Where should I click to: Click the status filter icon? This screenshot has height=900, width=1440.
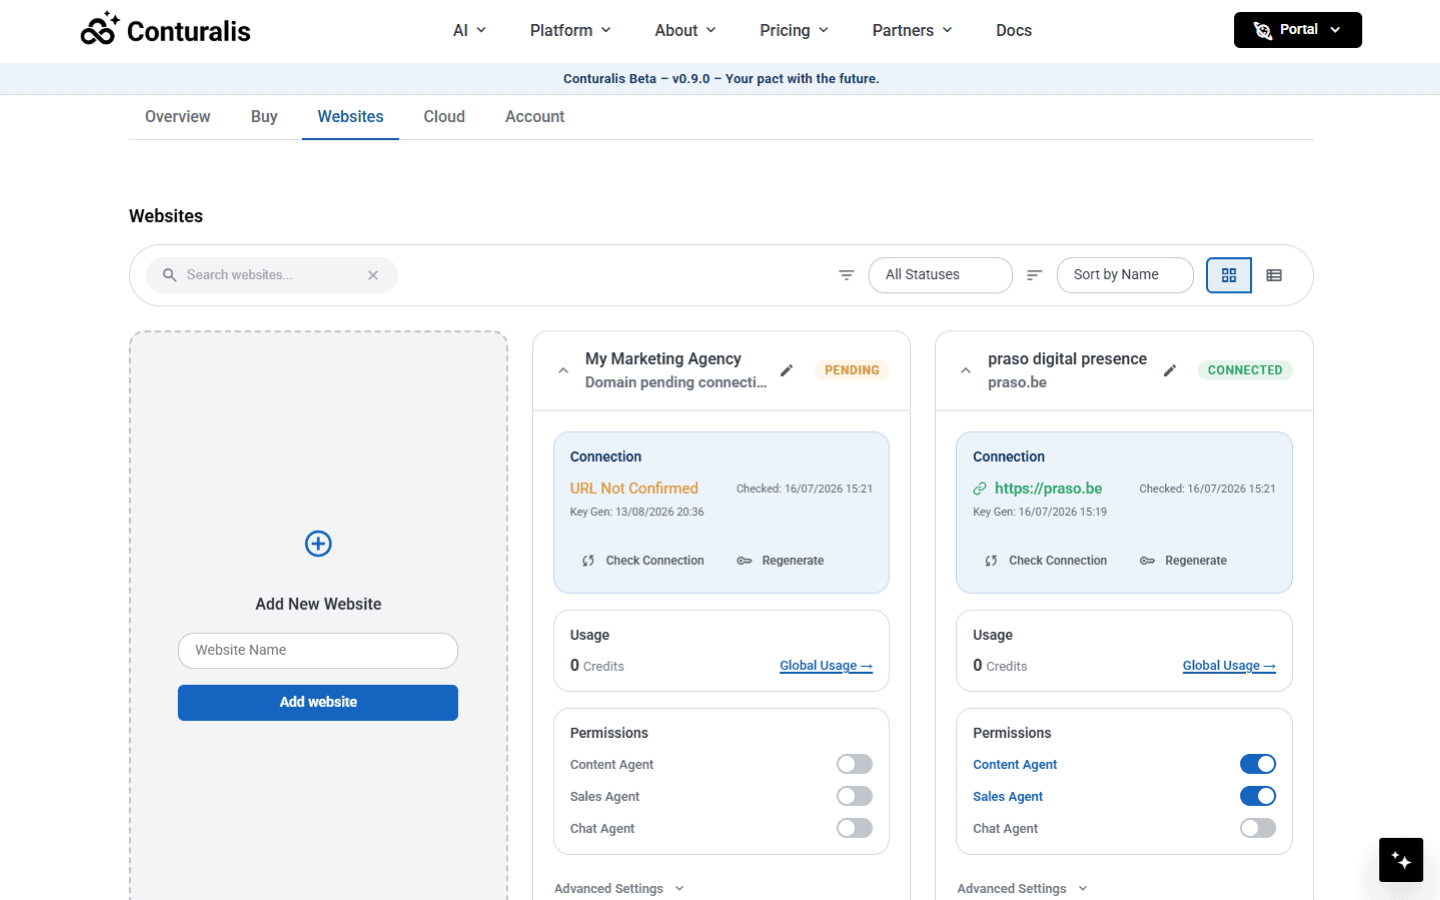coord(846,275)
